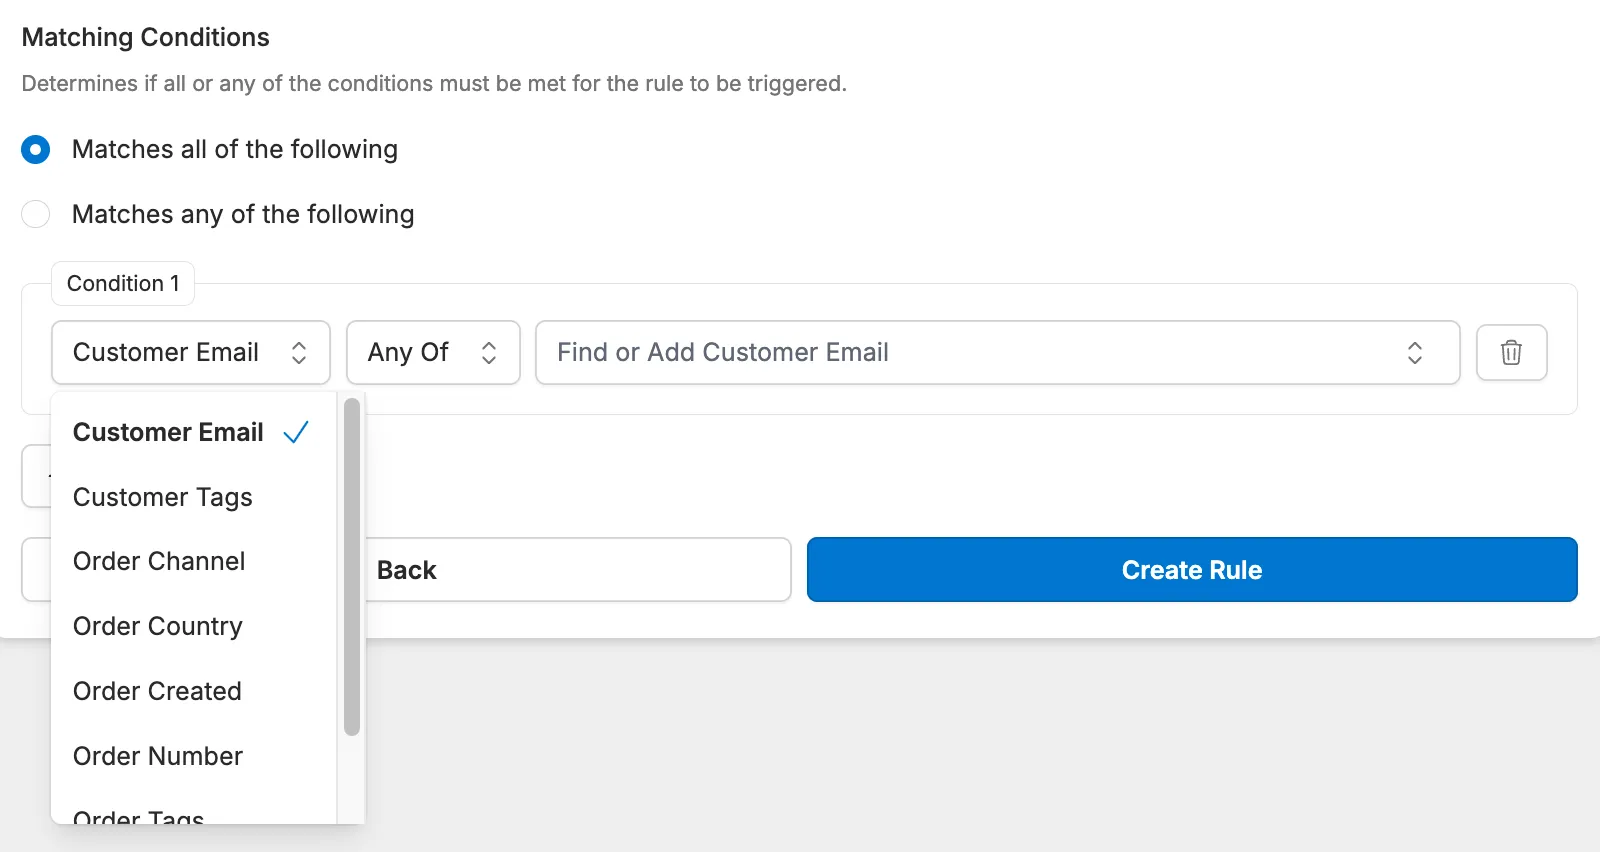Click the Create Rule button
This screenshot has width=1600, height=852.
(x=1191, y=570)
